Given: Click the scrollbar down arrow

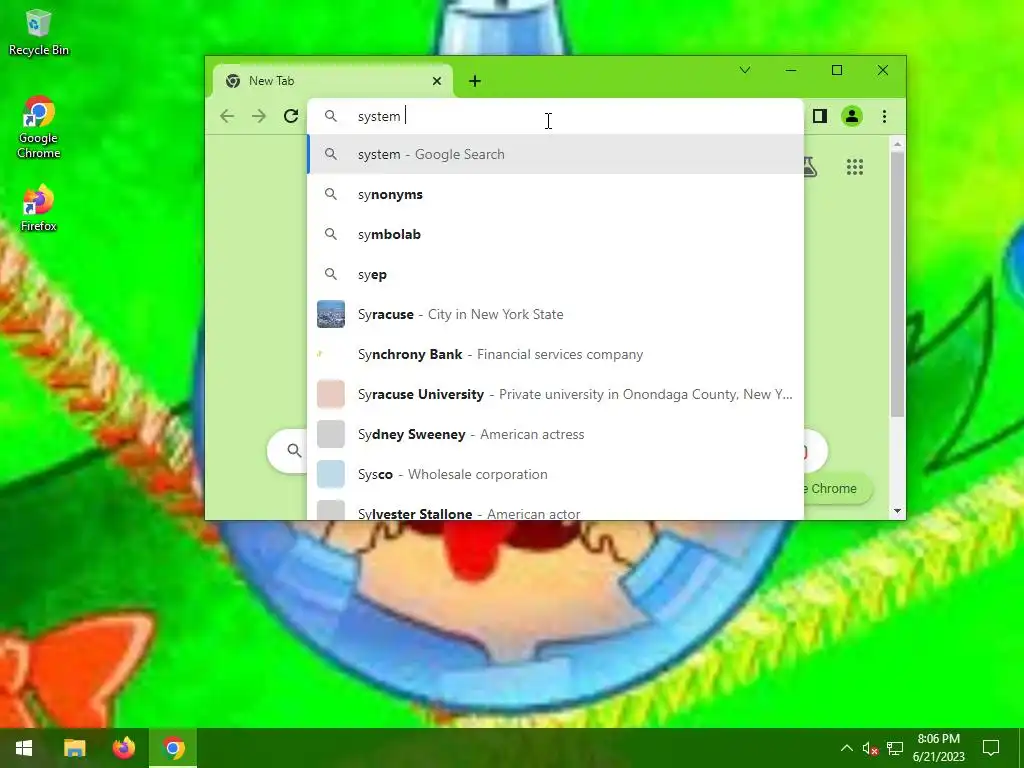Looking at the screenshot, I should coord(897,511).
